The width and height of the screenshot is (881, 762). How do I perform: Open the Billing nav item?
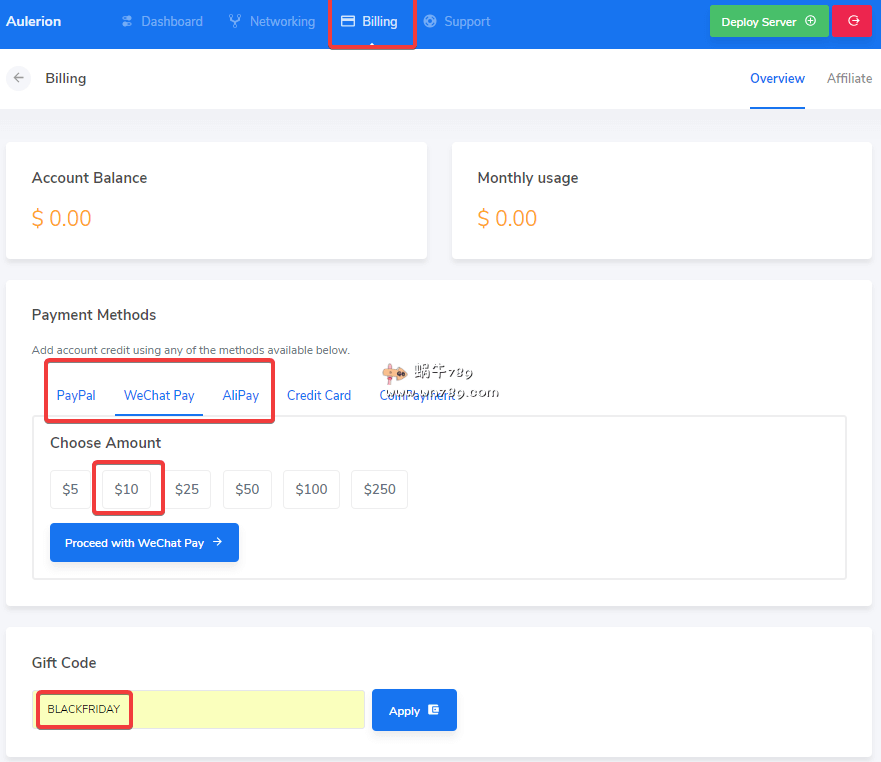(x=369, y=21)
